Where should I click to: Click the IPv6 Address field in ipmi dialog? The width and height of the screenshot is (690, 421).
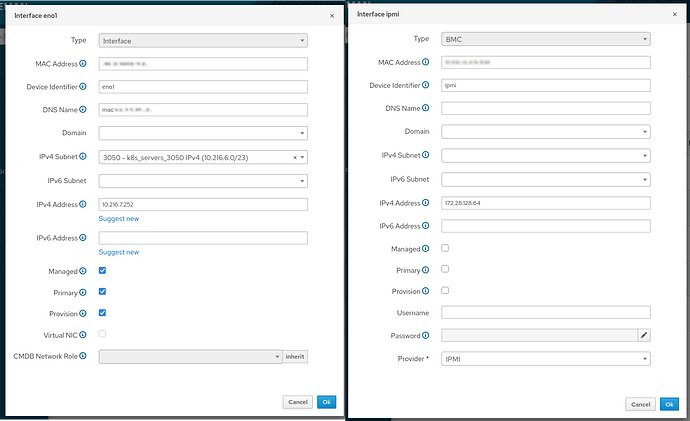(546, 226)
